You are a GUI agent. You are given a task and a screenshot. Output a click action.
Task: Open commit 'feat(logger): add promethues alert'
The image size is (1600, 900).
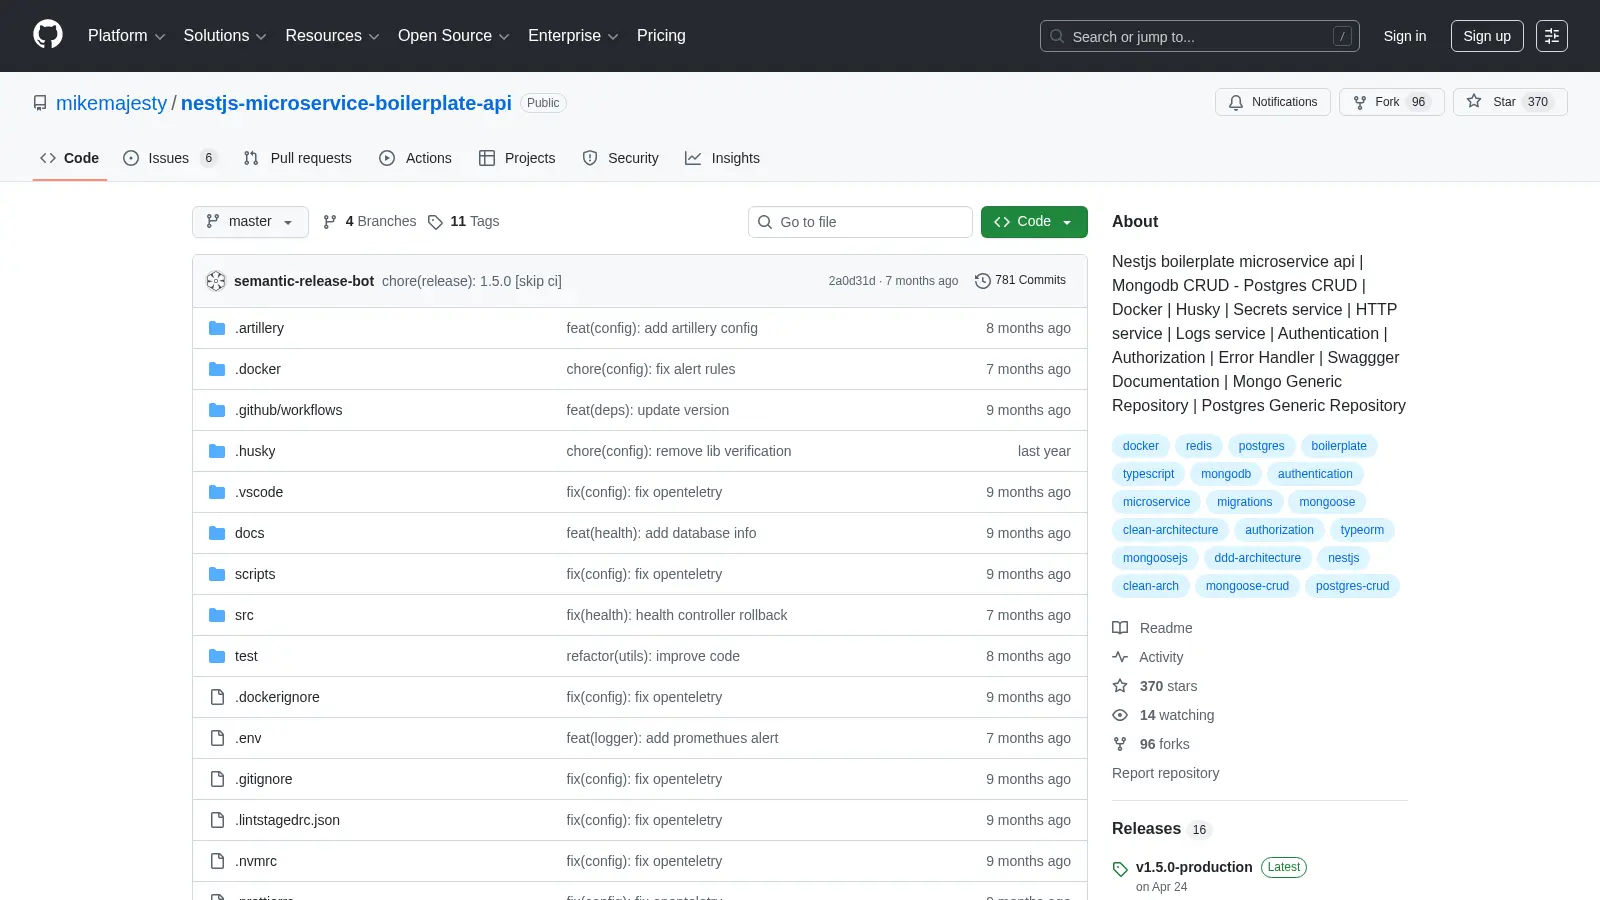point(672,738)
